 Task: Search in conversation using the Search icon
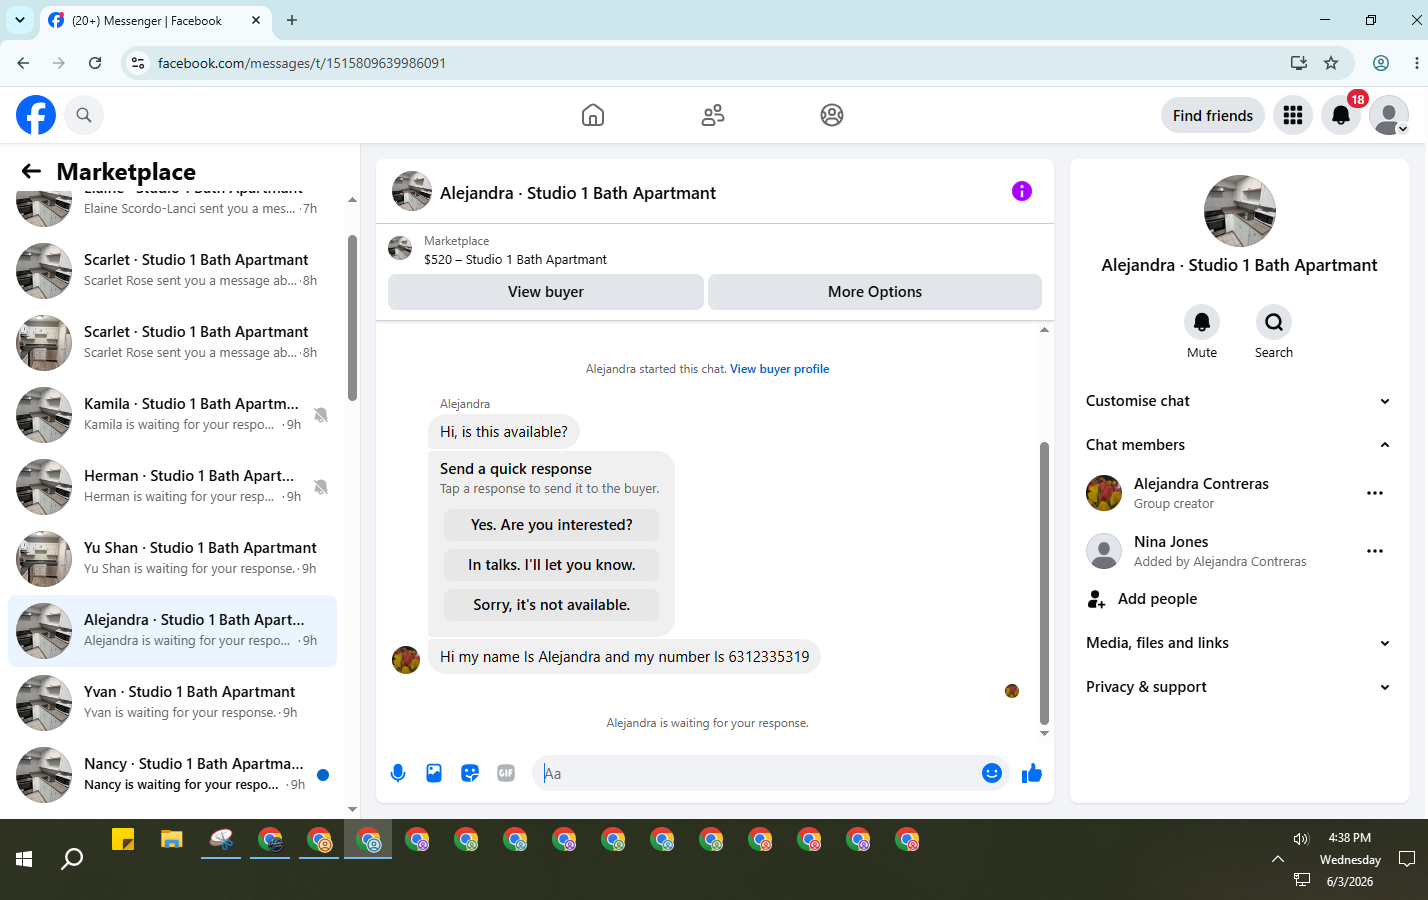pyautogui.click(x=1274, y=322)
